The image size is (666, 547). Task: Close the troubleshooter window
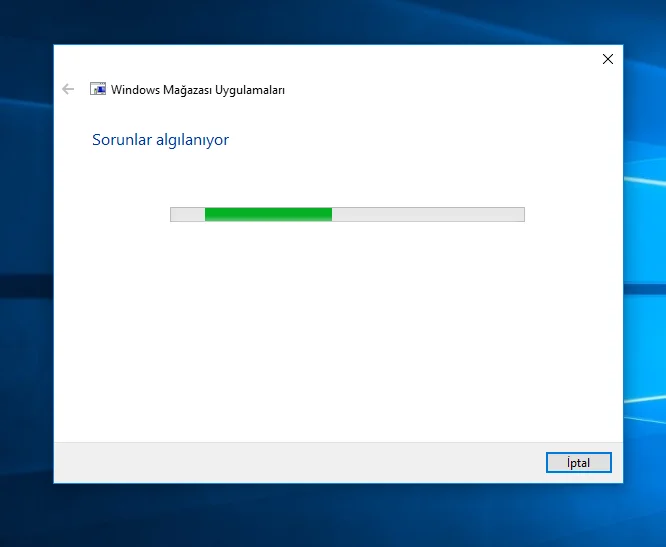tap(608, 59)
